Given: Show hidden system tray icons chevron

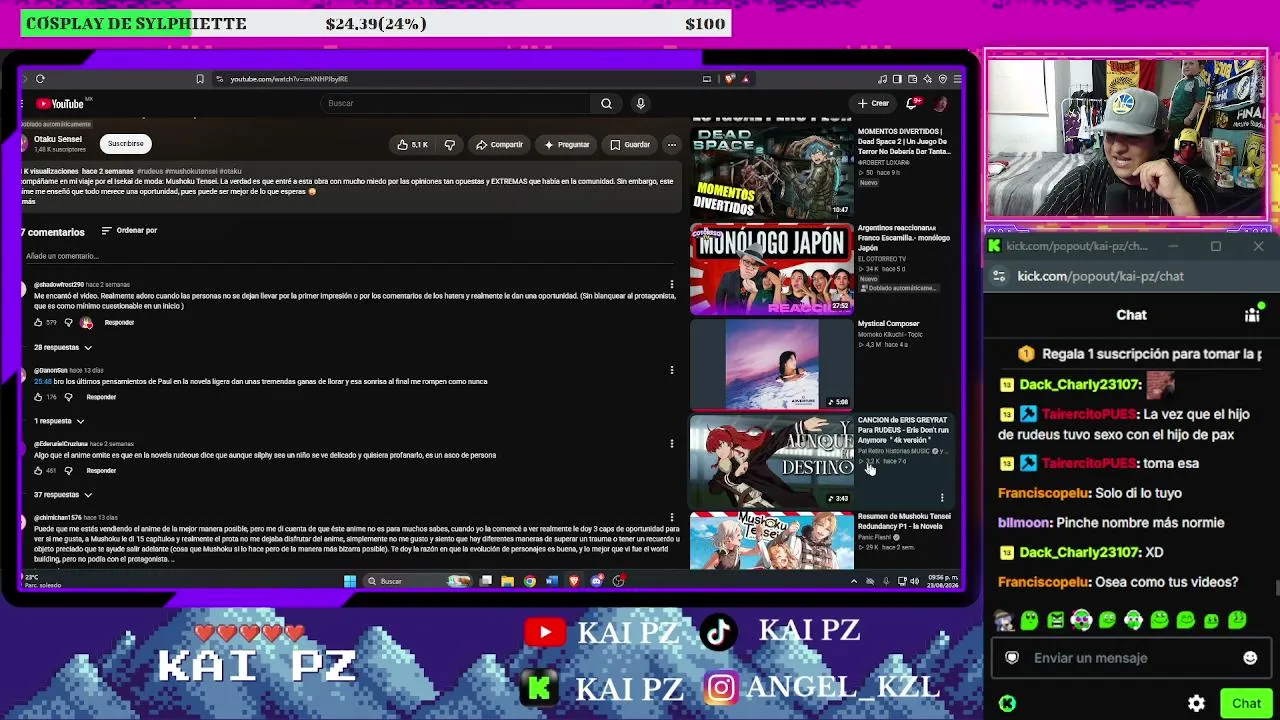Looking at the screenshot, I should tap(853, 581).
